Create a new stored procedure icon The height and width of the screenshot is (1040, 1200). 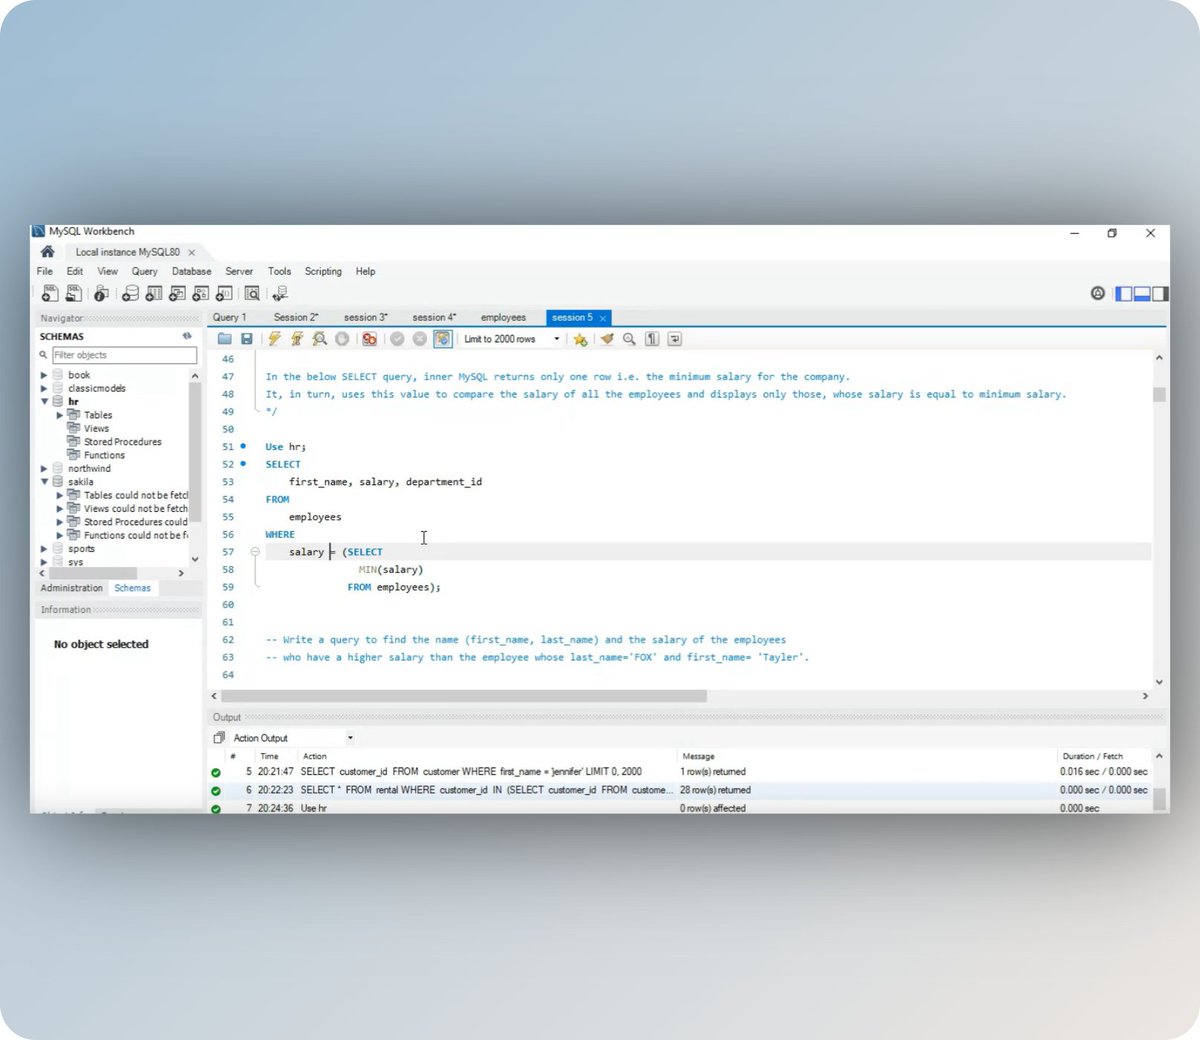pos(200,294)
